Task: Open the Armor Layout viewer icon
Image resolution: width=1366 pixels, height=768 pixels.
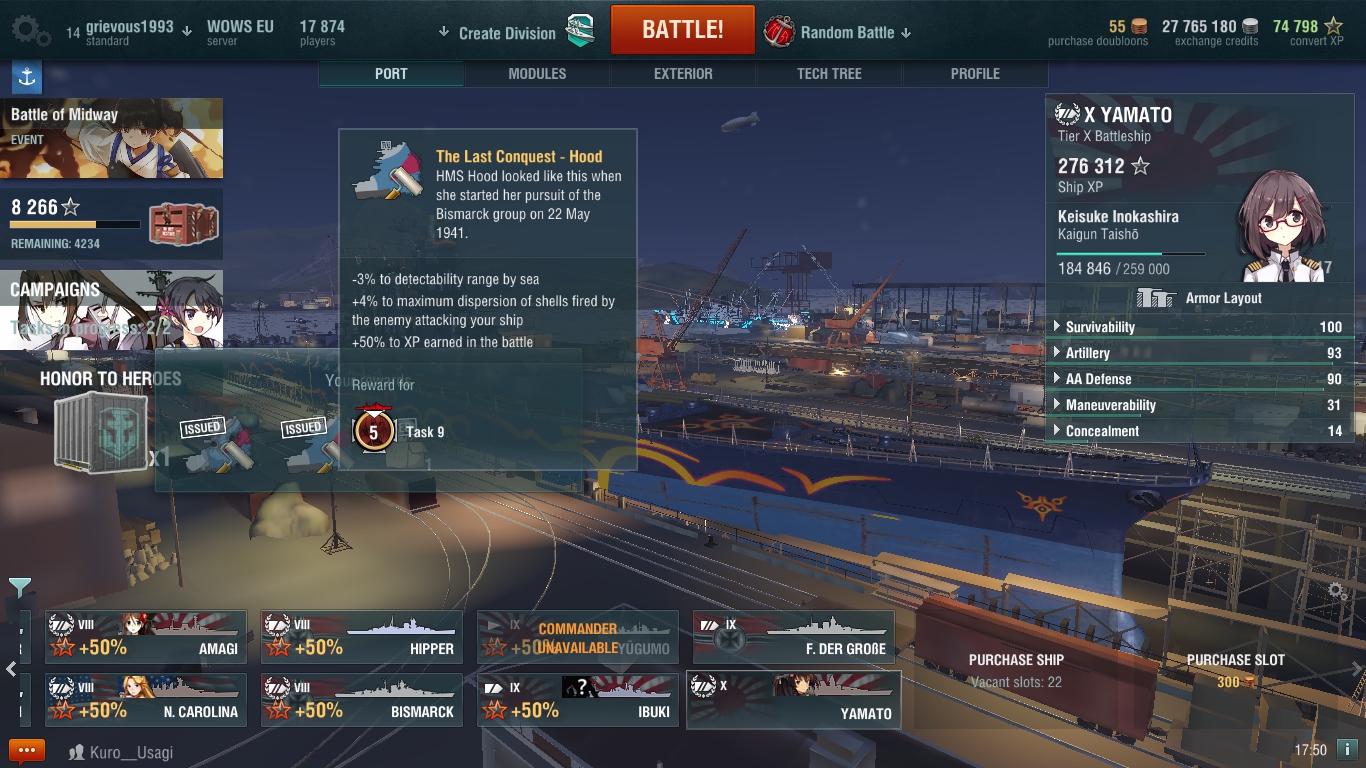Action: point(1156,298)
